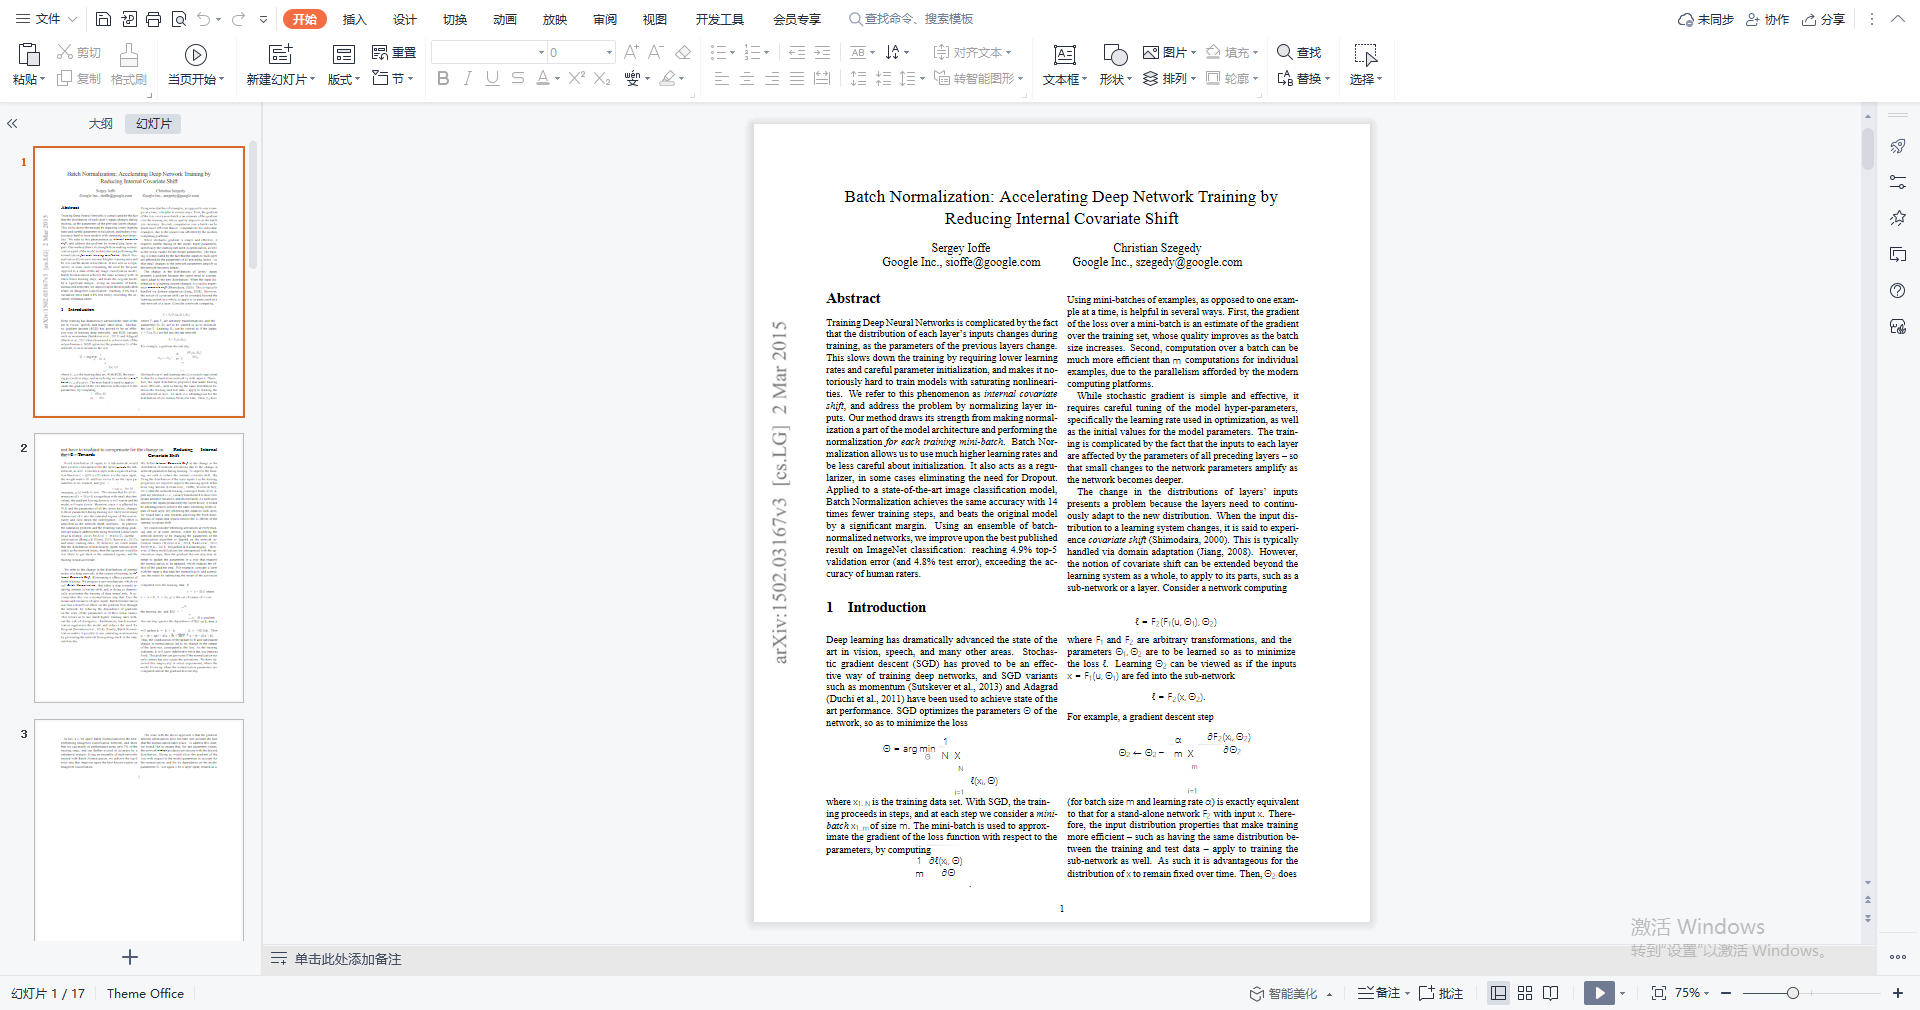
Task: Click the Notes (备注) button
Action: coord(1379,993)
